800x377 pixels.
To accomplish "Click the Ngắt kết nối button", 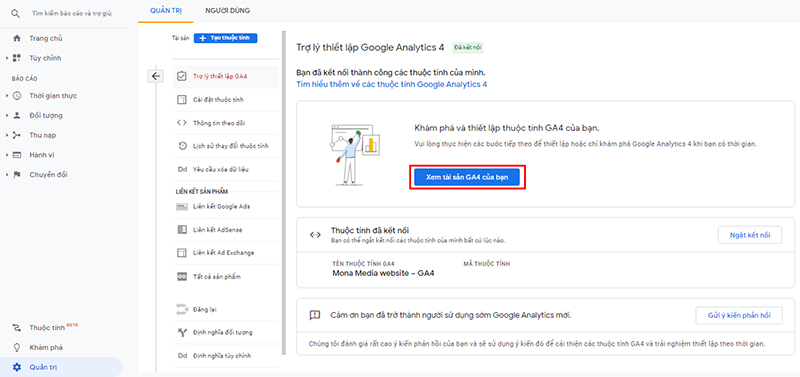I will [749, 235].
